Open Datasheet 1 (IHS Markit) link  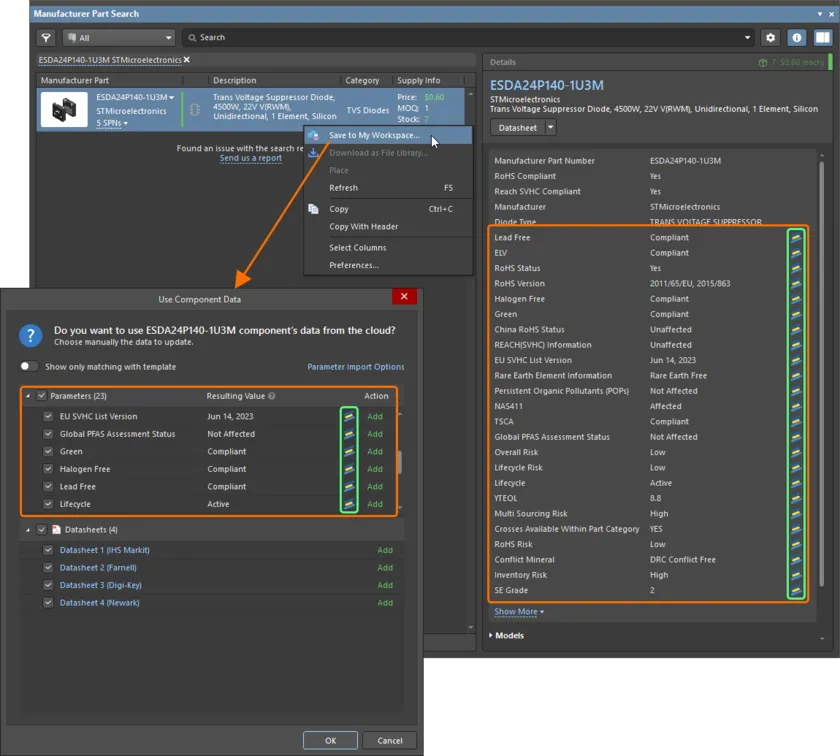pyautogui.click(x=104, y=550)
